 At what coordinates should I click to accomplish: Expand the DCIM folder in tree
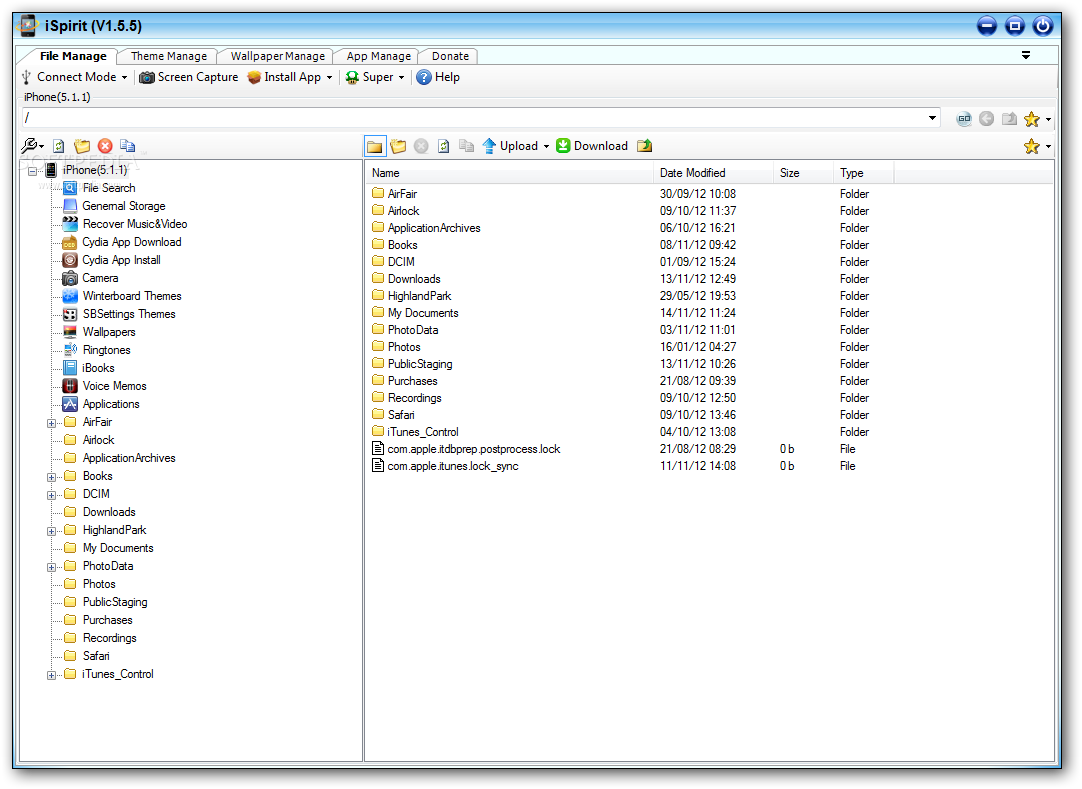tap(51, 495)
